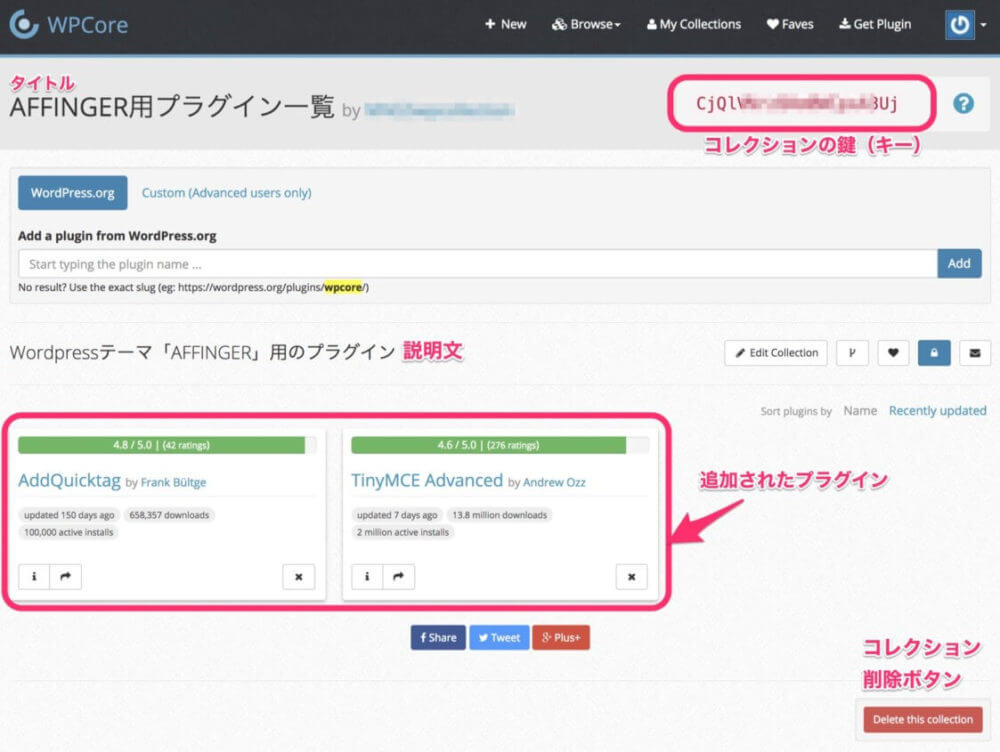This screenshot has height=752, width=1000.
Task: Click the Edit Collection button
Action: coord(776,353)
